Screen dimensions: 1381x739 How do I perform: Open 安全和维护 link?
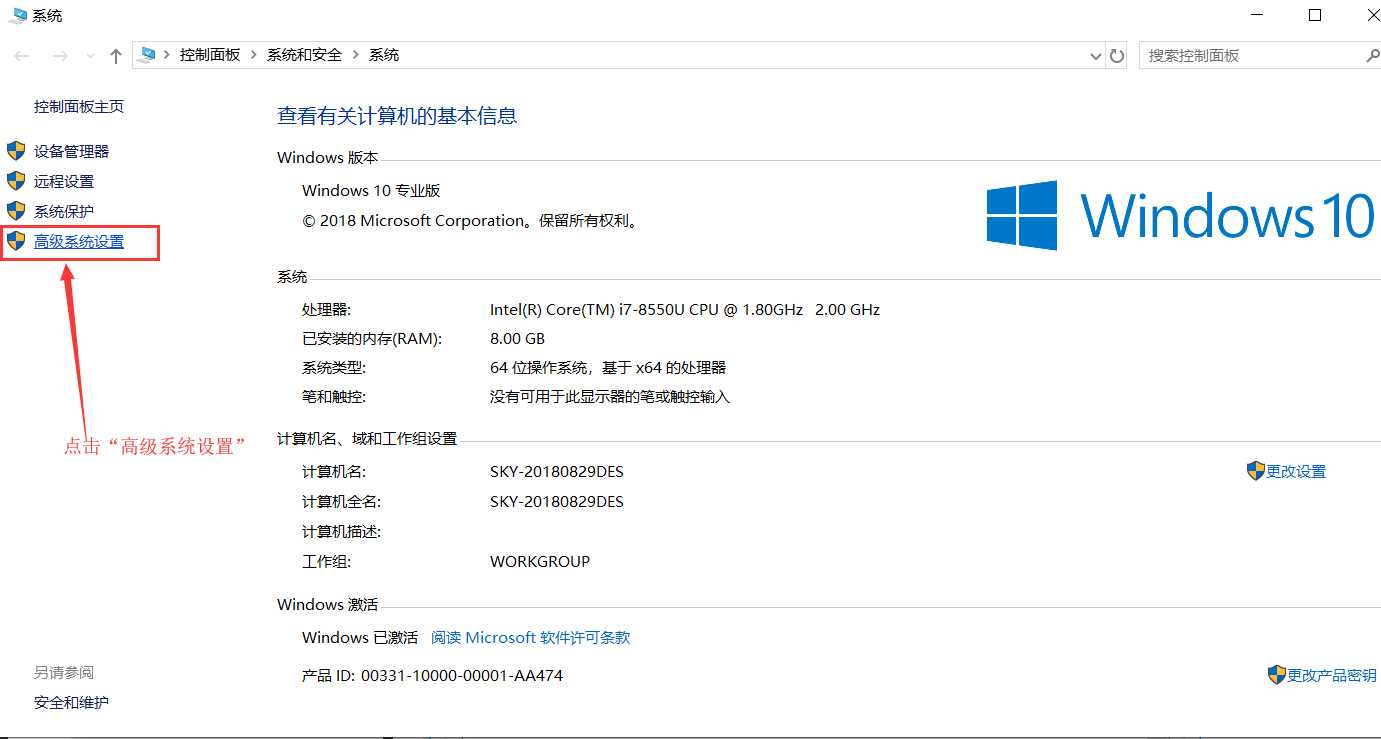(x=72, y=703)
